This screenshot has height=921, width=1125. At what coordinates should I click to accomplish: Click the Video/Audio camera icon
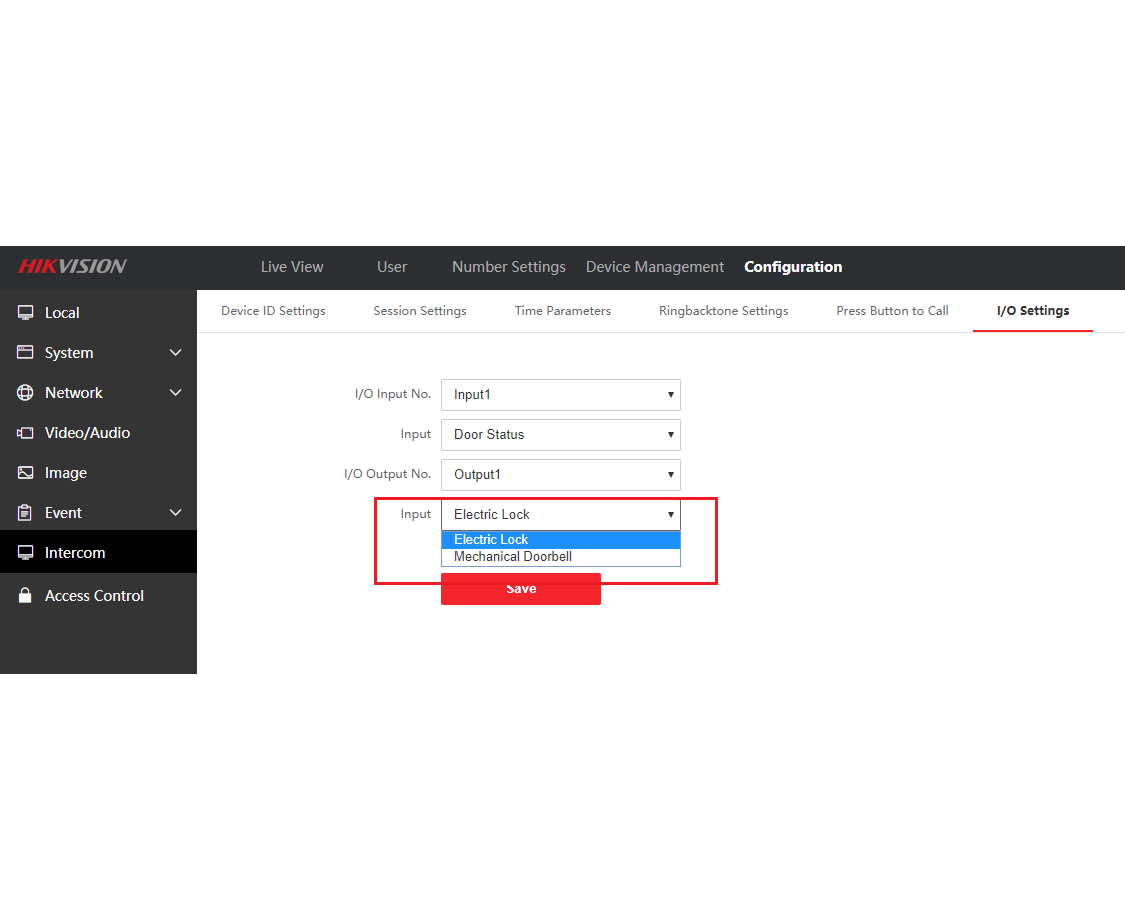pyautogui.click(x=26, y=433)
